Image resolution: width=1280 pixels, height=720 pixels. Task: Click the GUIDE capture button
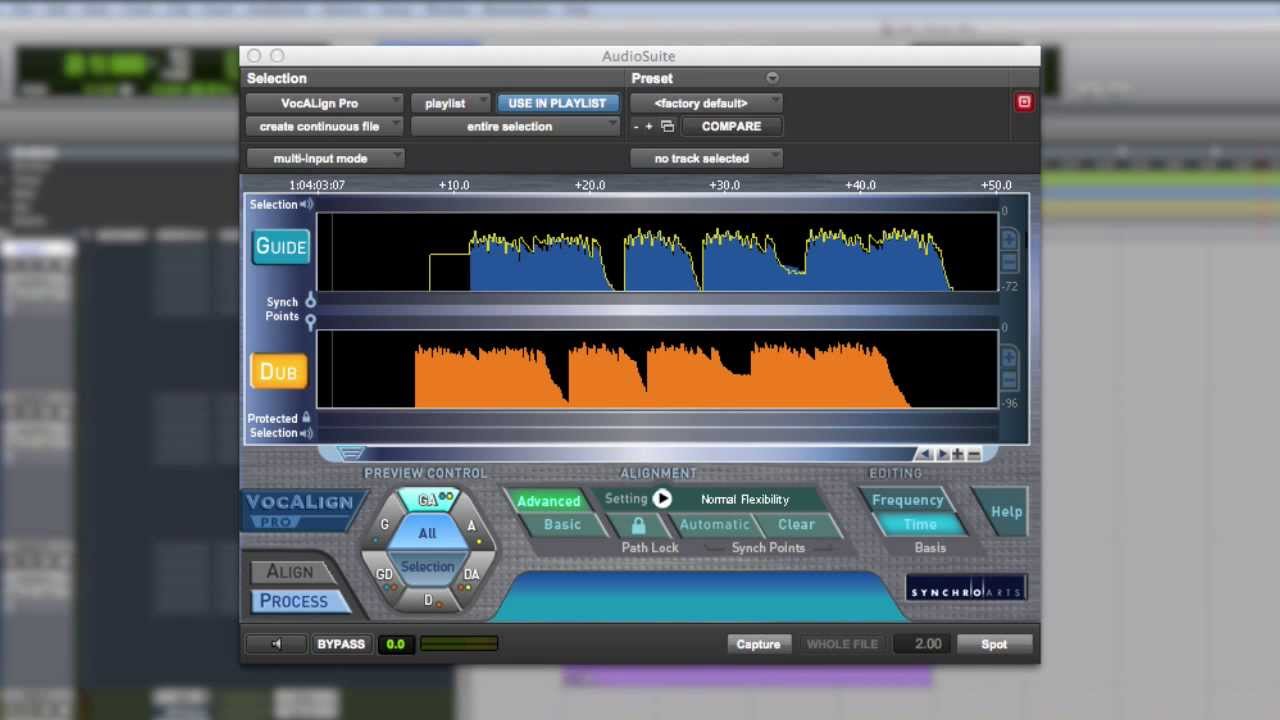coord(280,246)
